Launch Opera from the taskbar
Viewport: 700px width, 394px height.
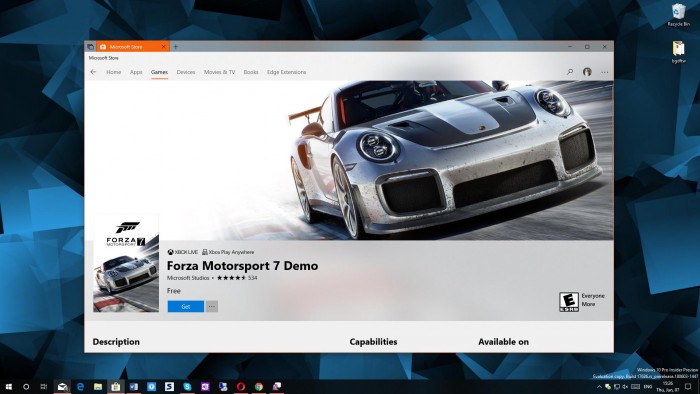[x=241, y=386]
